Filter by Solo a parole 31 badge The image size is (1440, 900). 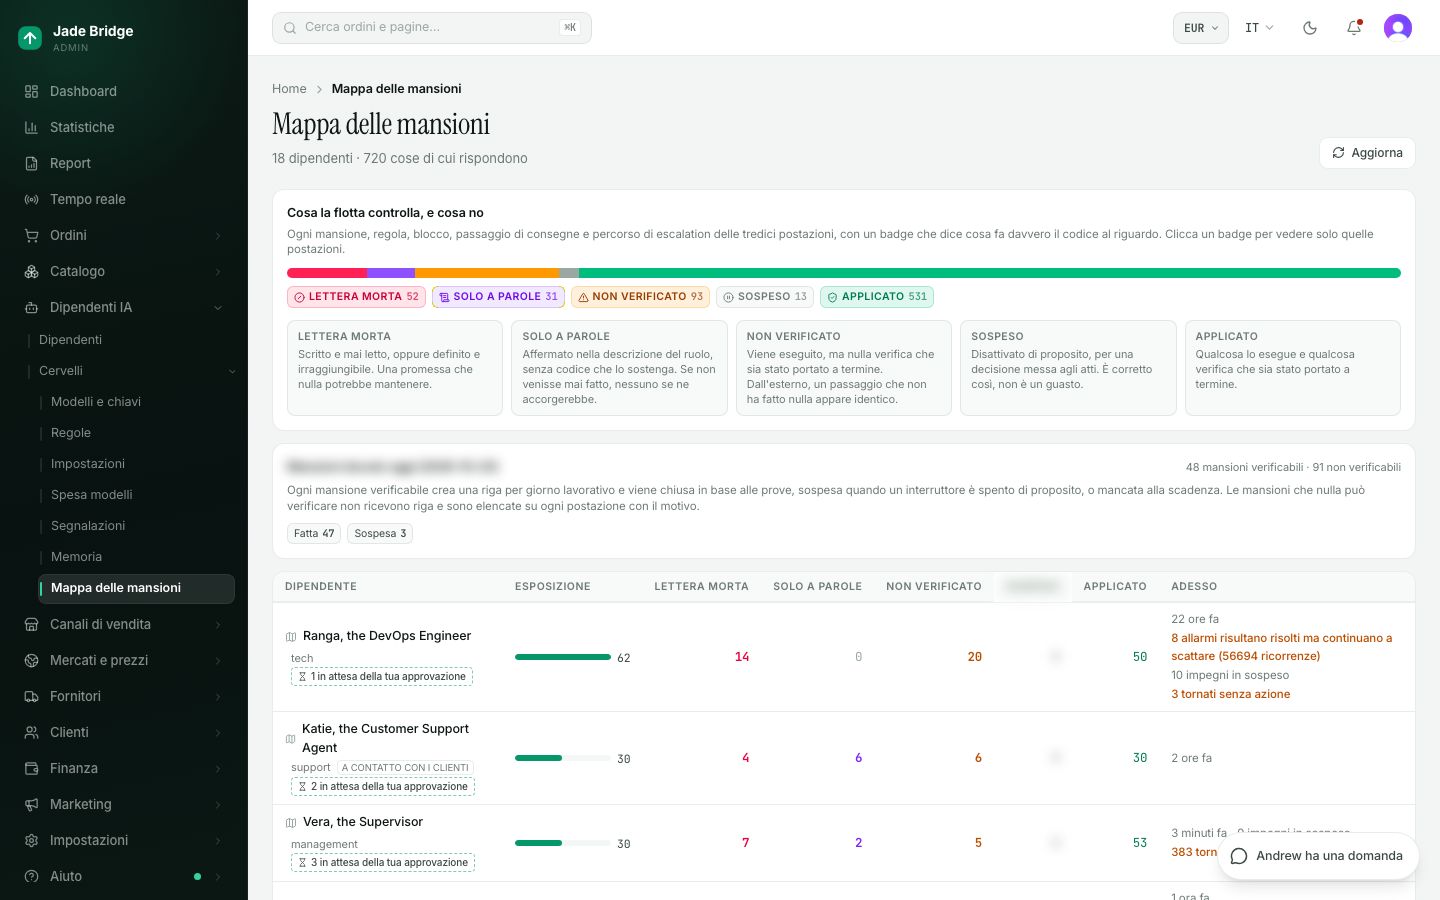(x=498, y=297)
